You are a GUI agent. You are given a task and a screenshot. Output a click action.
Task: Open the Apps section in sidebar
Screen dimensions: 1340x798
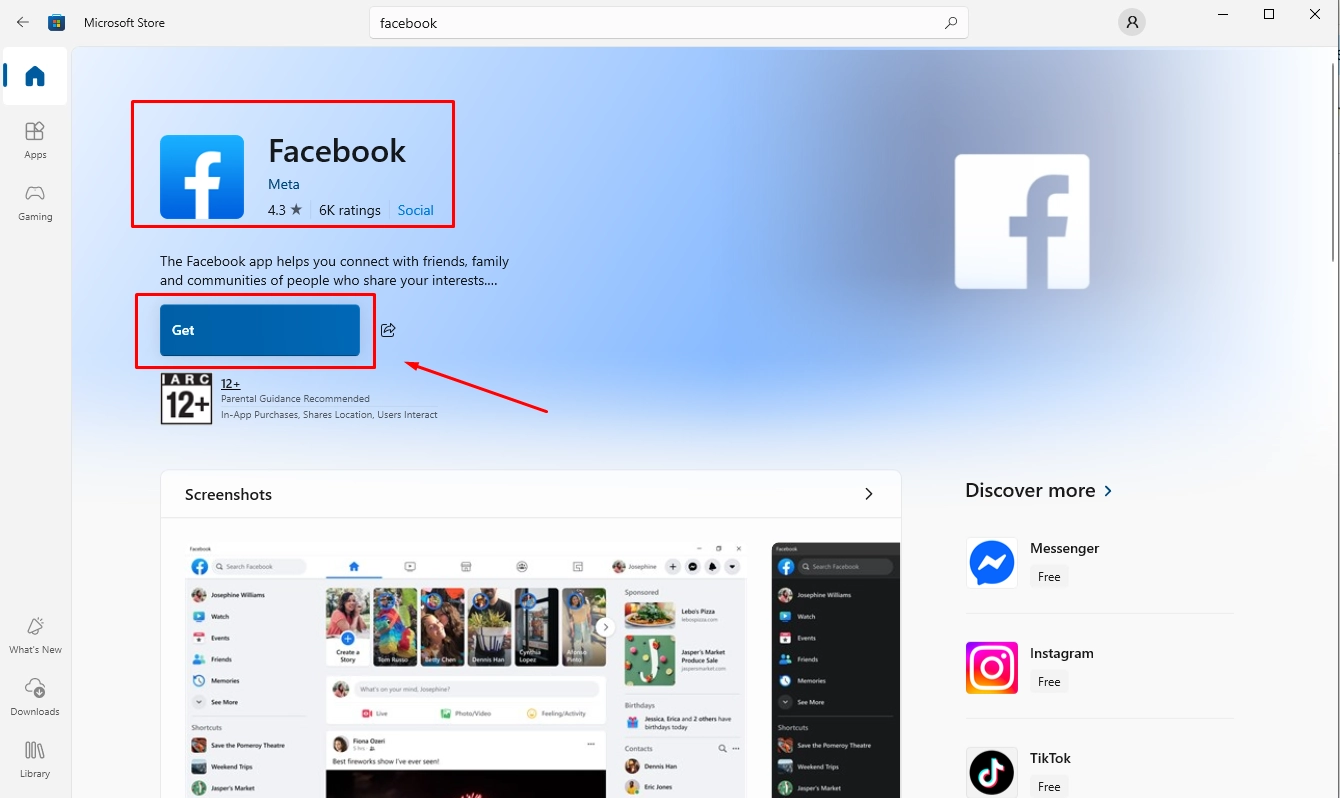[x=35, y=140]
